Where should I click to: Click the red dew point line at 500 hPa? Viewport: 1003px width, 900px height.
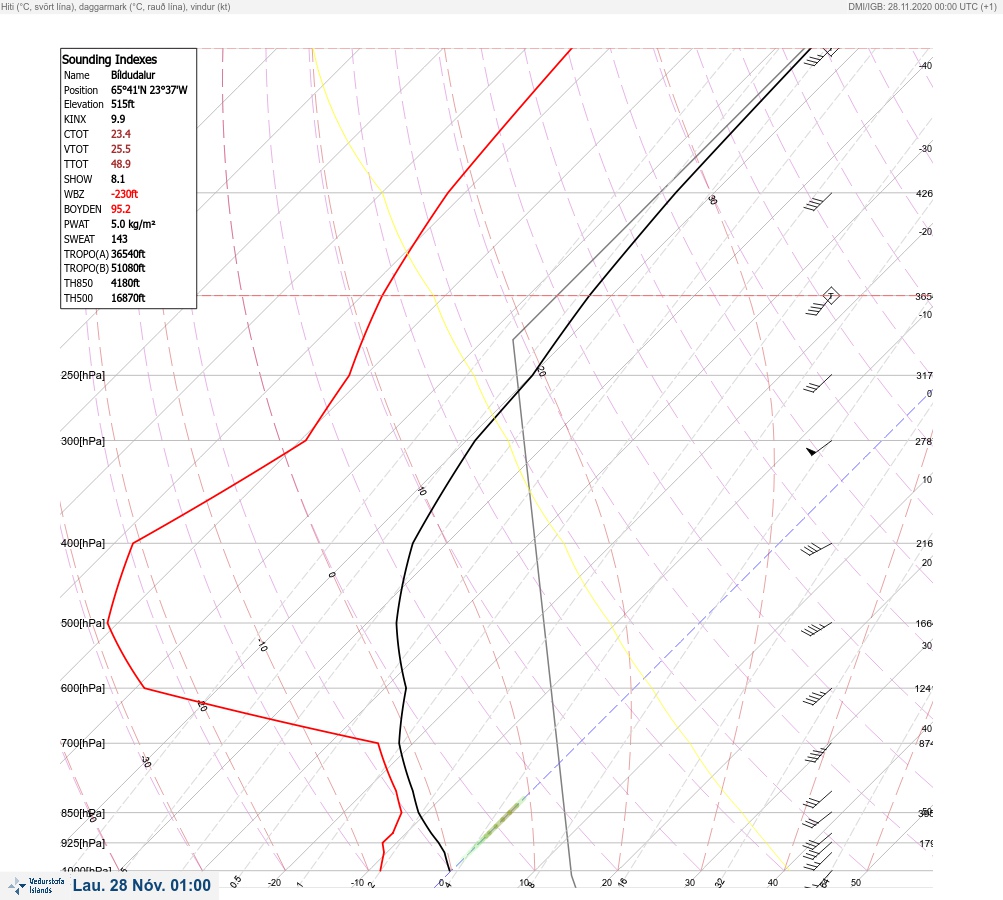coord(108,622)
